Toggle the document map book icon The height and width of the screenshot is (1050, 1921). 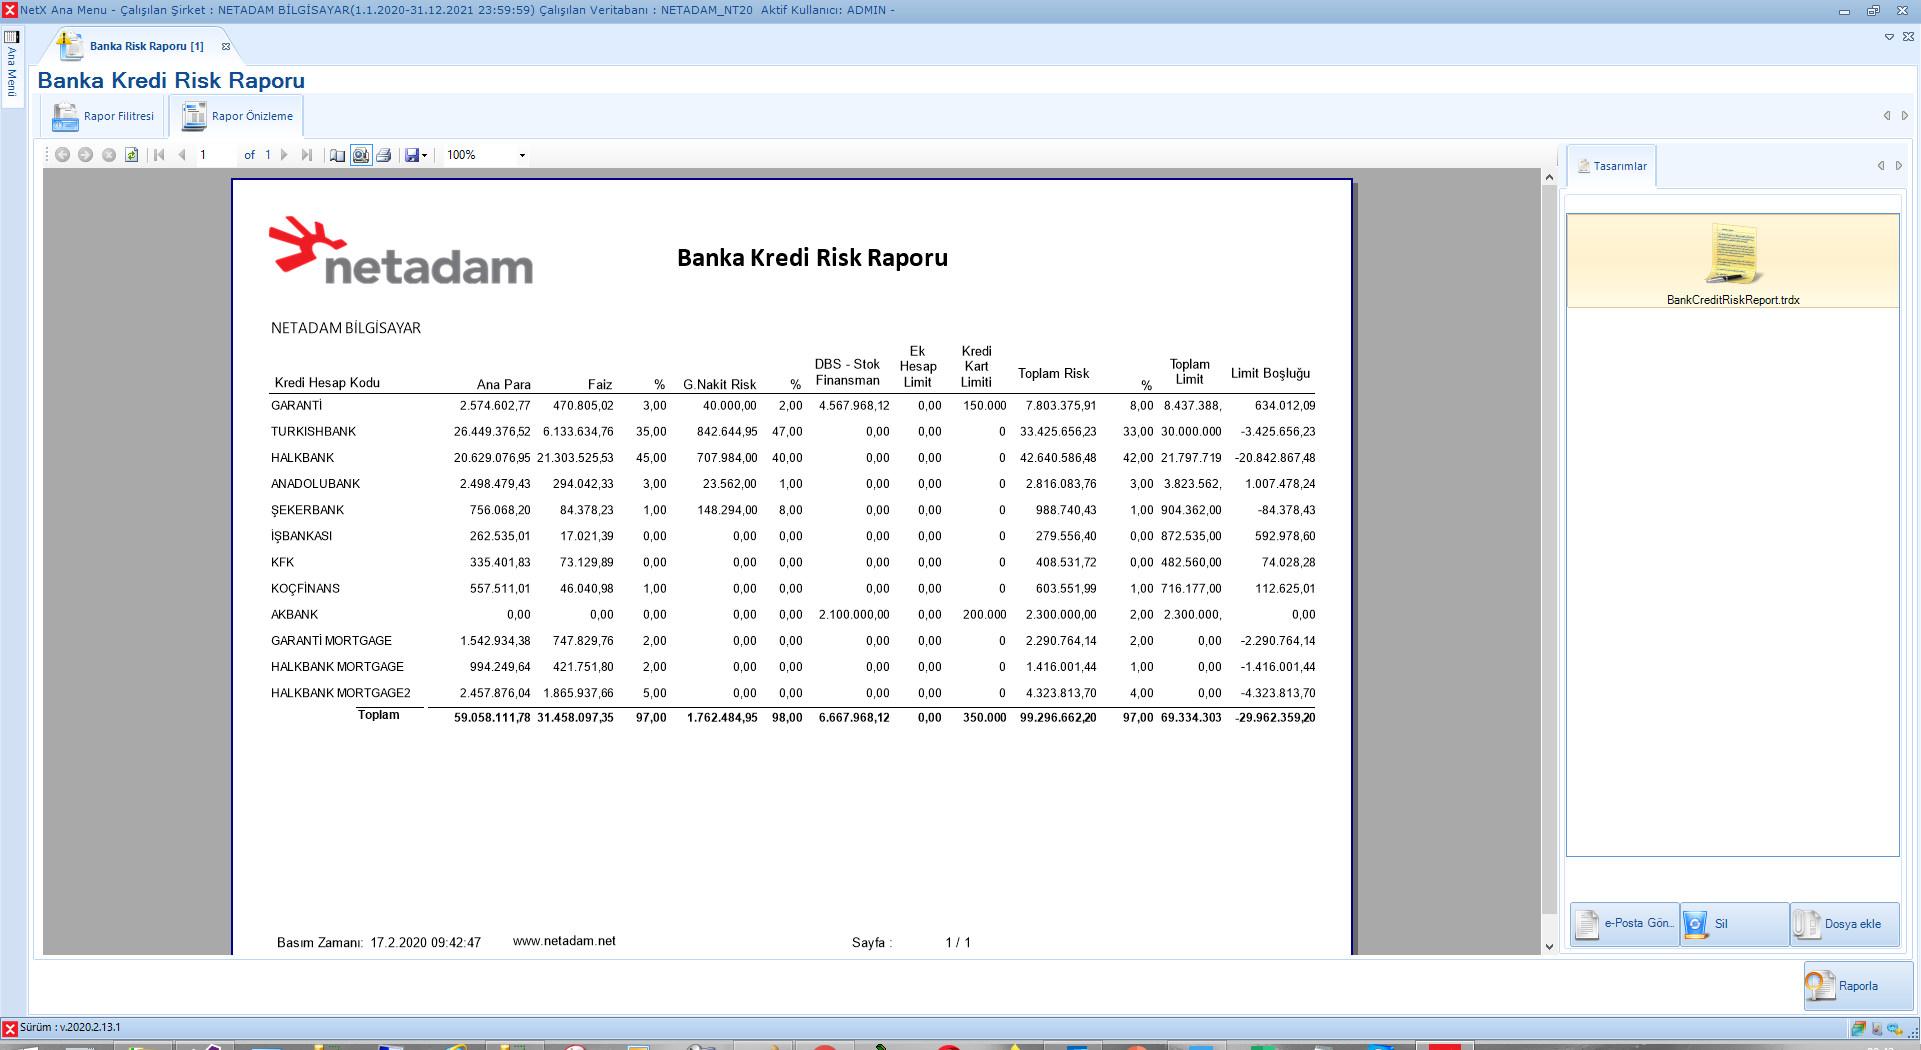(337, 155)
